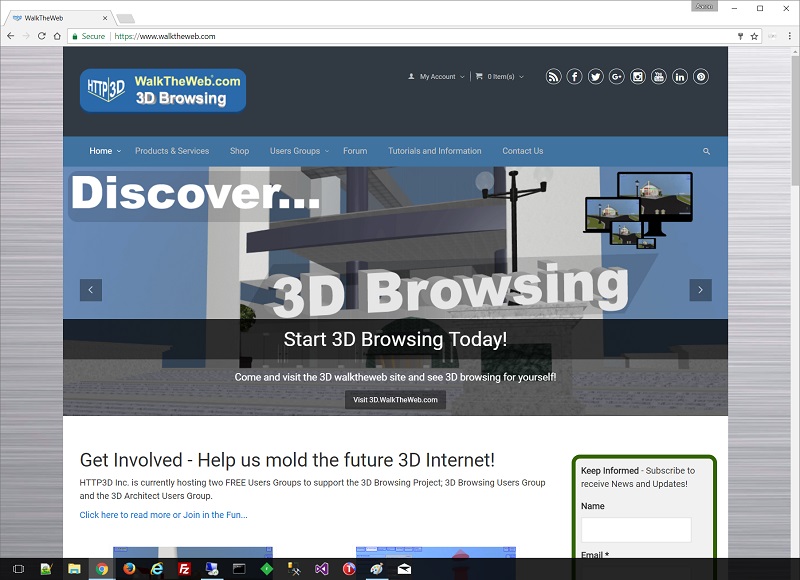Click the 'Start 3D Browsing Today!' heading
800x580 pixels.
tap(395, 339)
